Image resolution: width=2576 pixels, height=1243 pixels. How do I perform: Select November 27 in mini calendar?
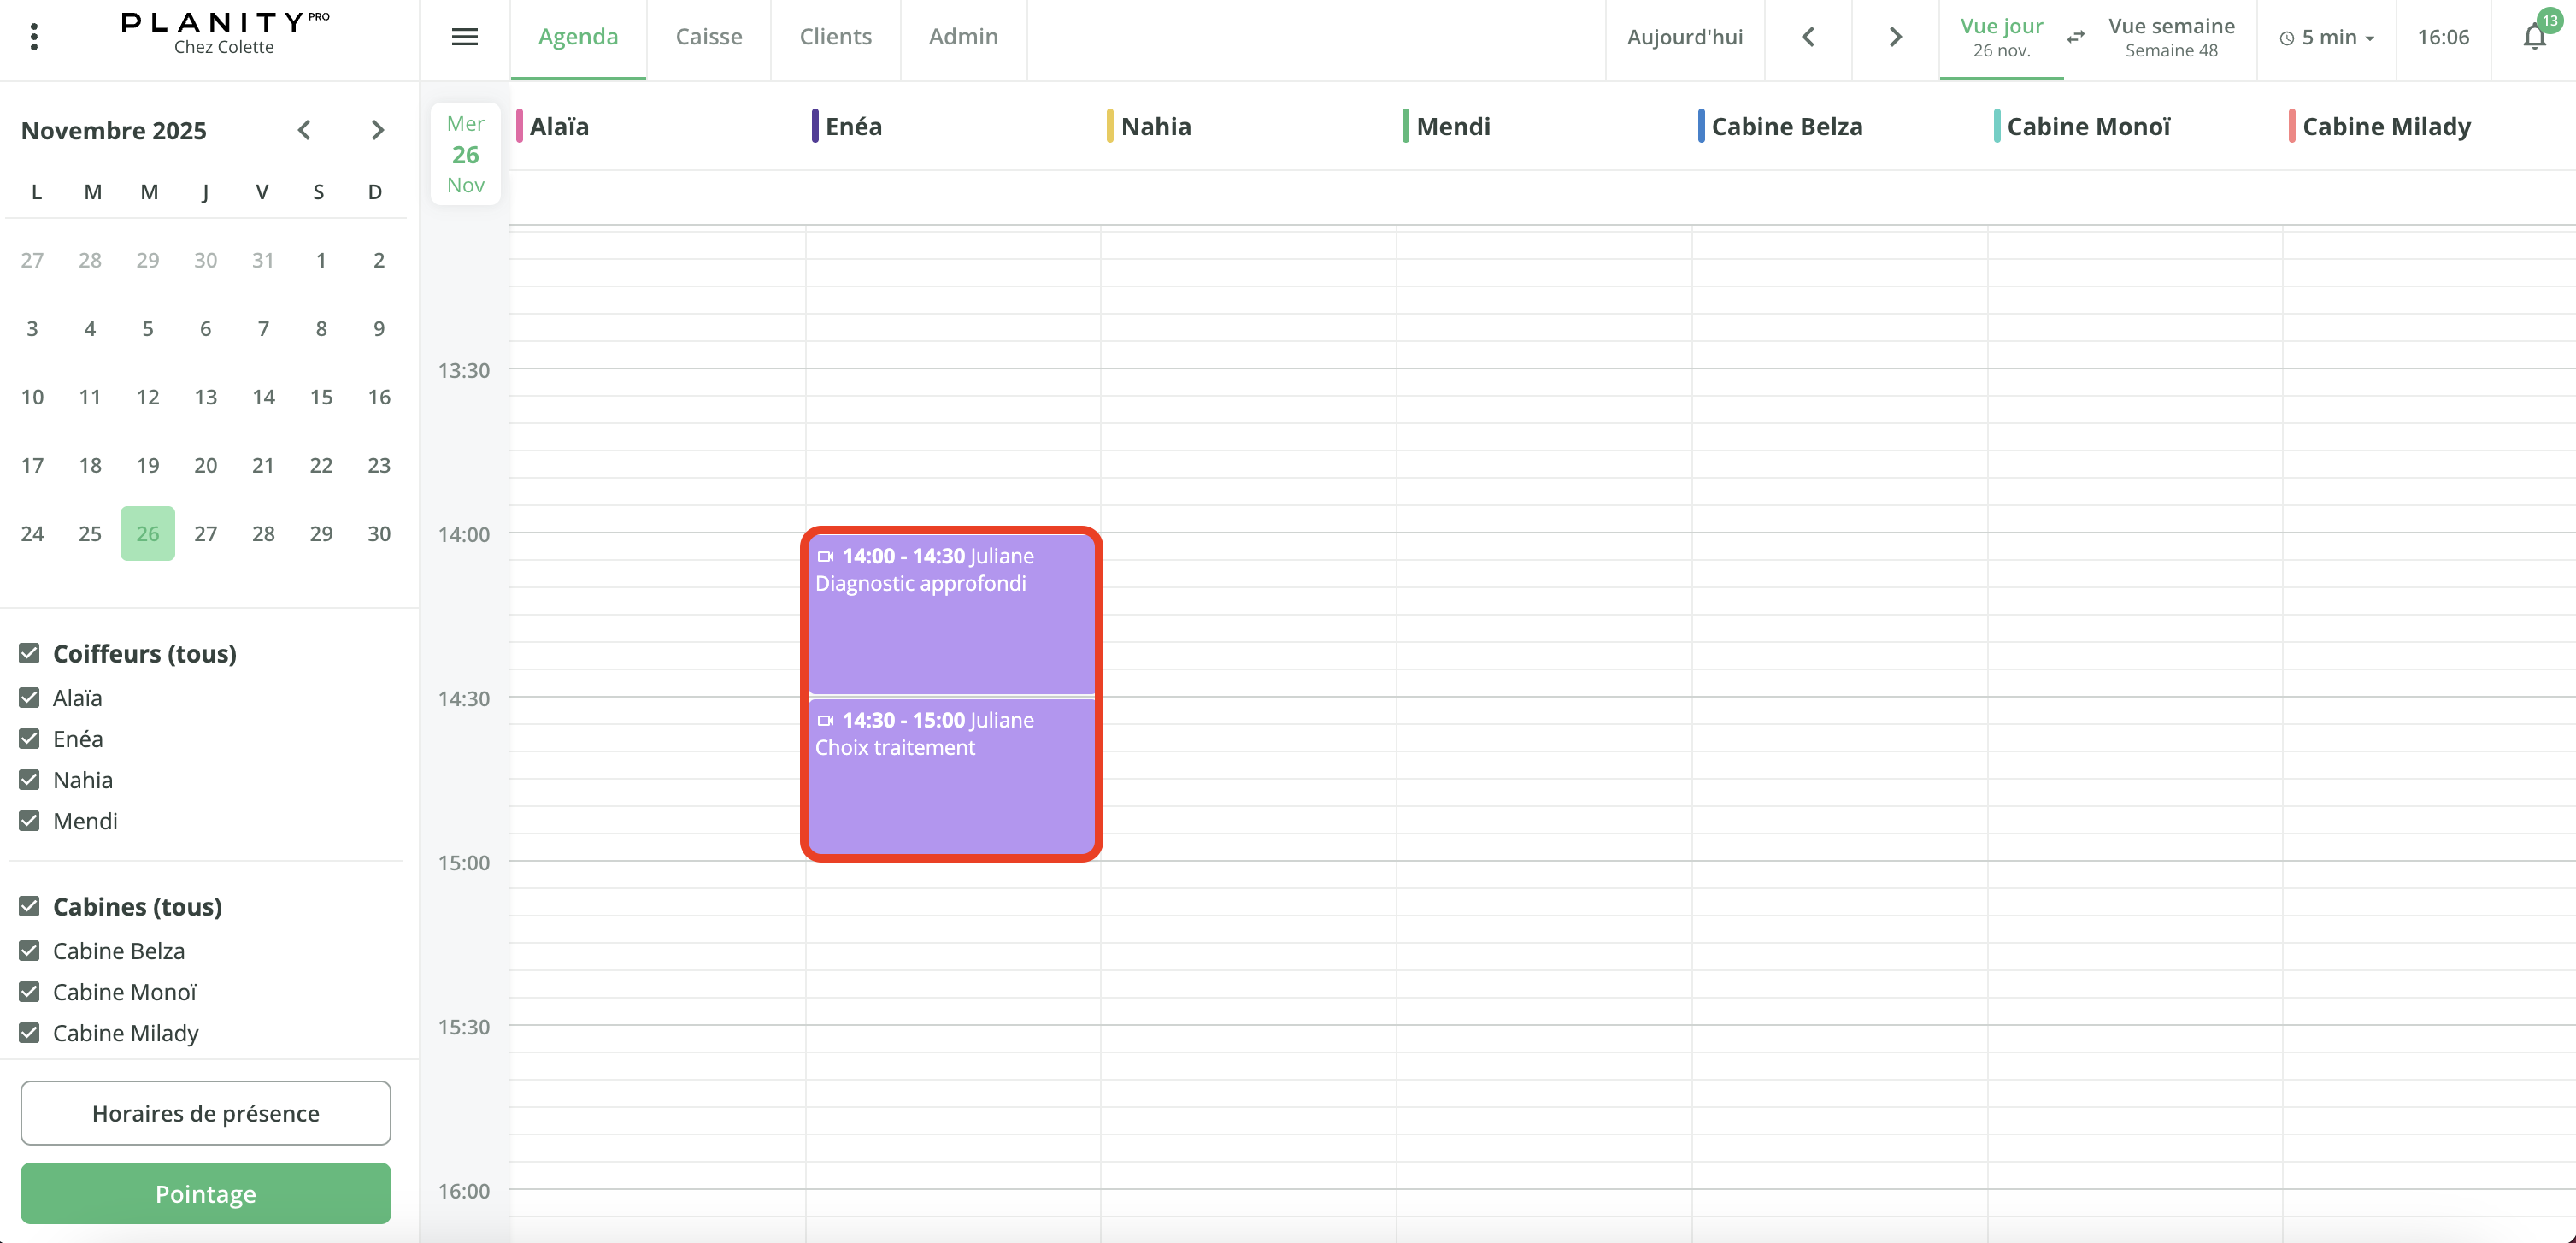[205, 534]
